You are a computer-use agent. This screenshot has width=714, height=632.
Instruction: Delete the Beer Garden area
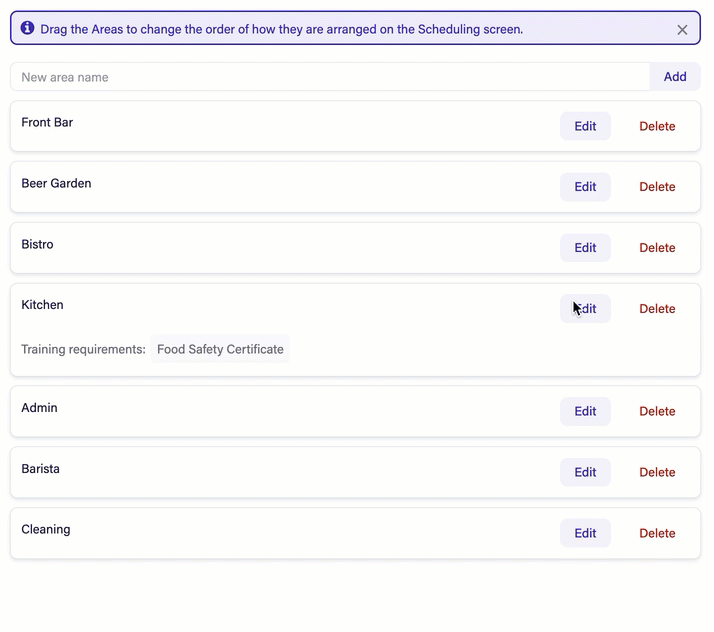(x=657, y=187)
